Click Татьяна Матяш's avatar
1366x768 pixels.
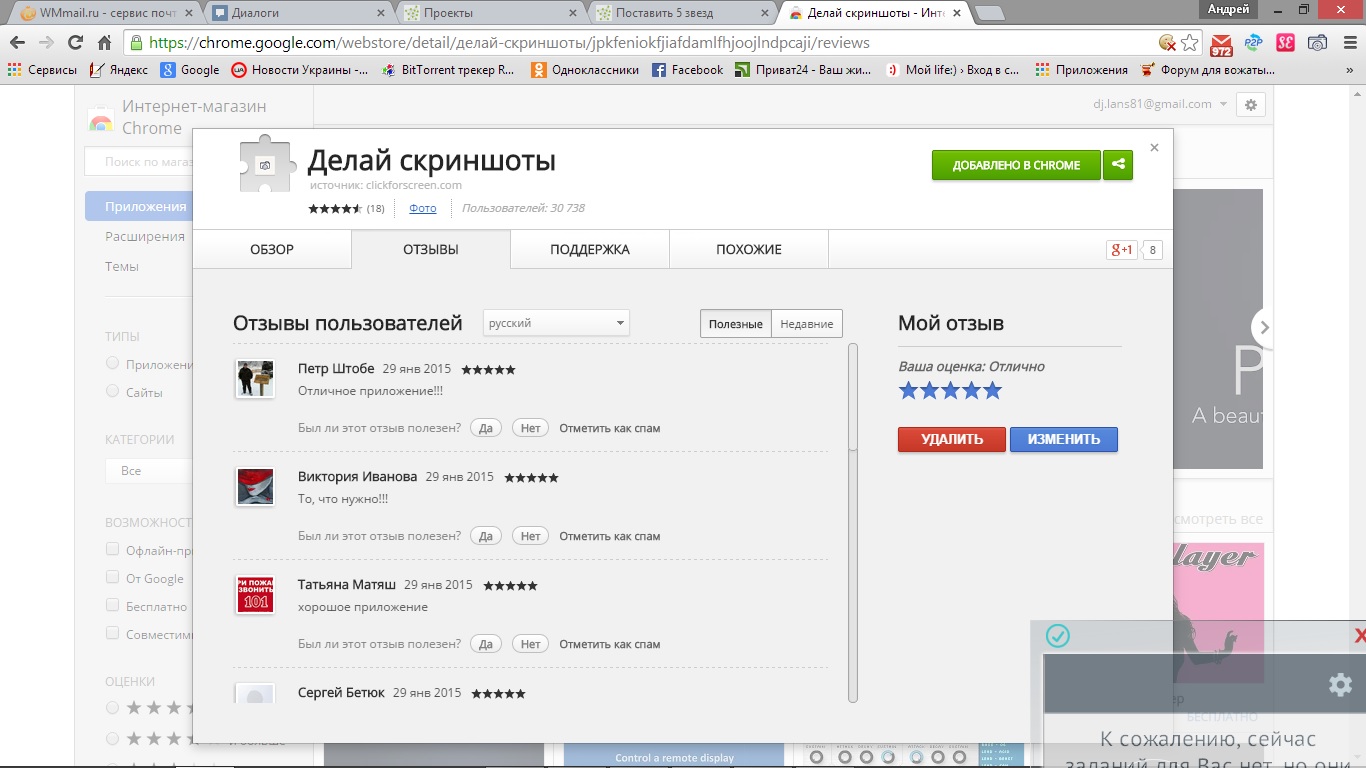[255, 594]
